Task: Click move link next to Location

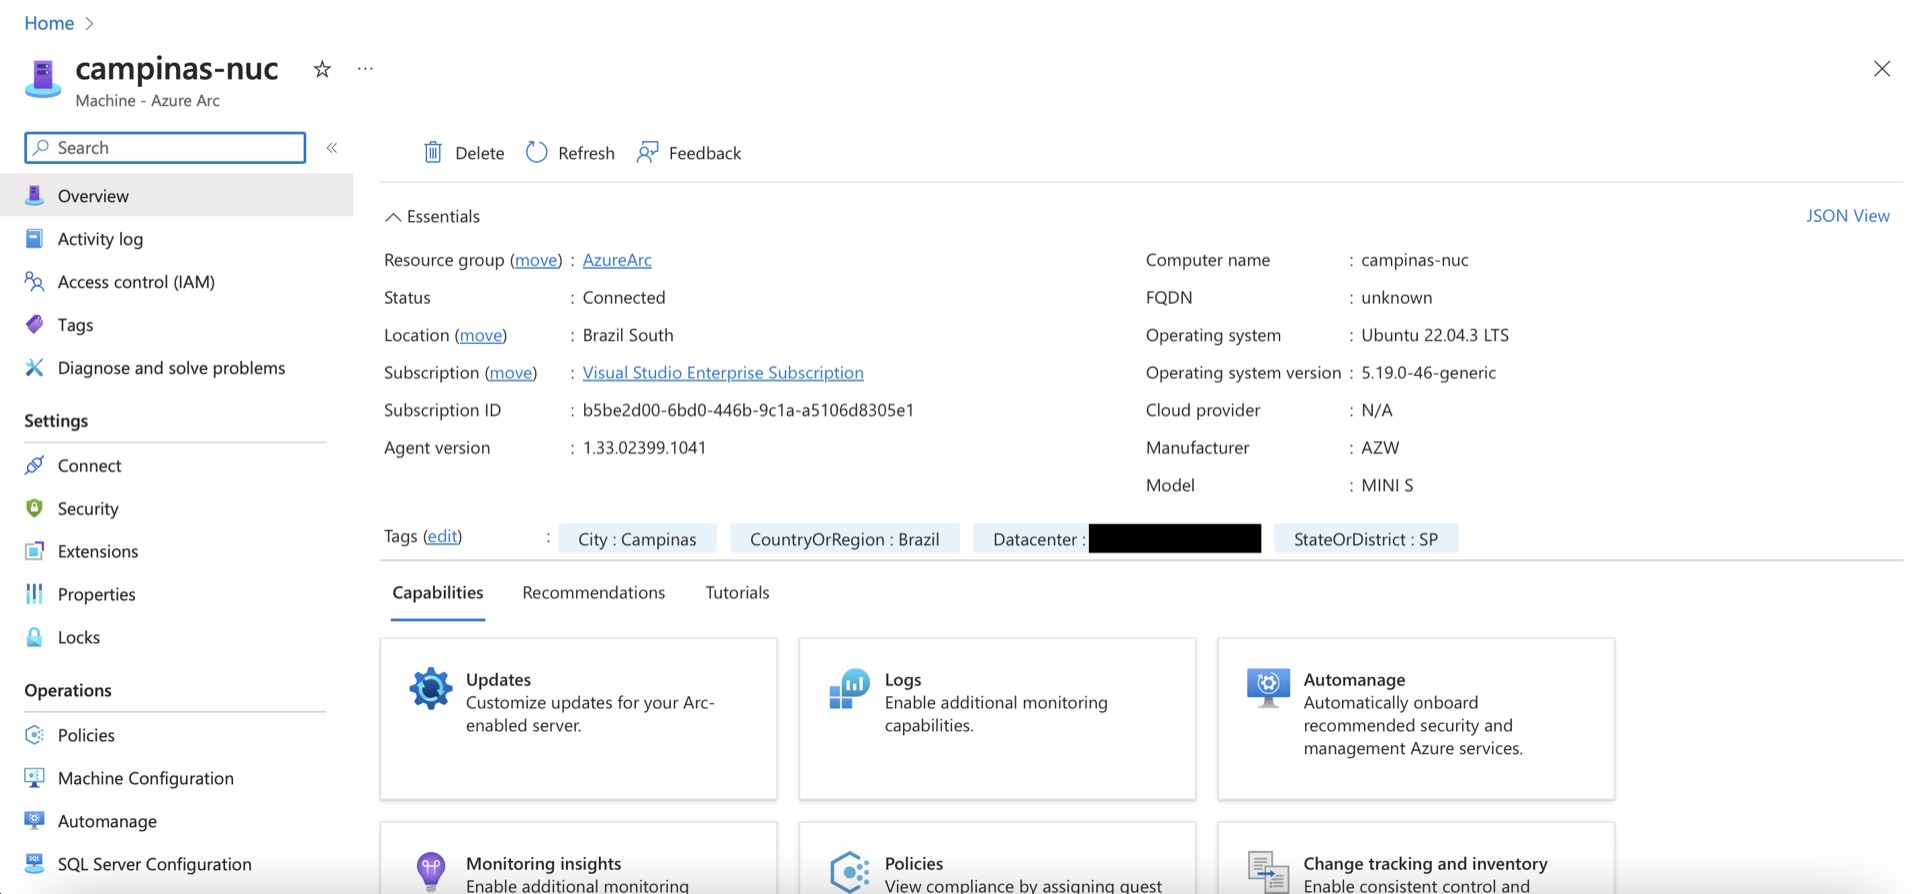Action: click(x=481, y=335)
